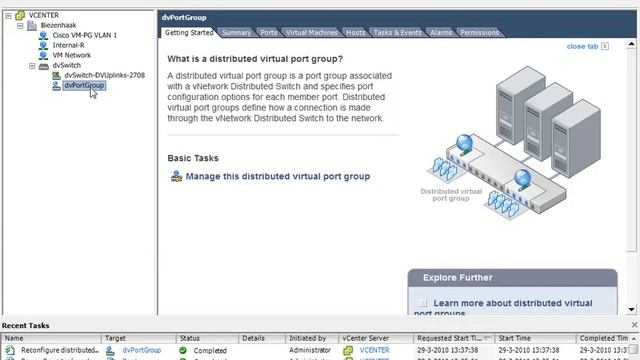Click the Initiated by column header
This screenshot has width=640, height=360.
[312, 338]
